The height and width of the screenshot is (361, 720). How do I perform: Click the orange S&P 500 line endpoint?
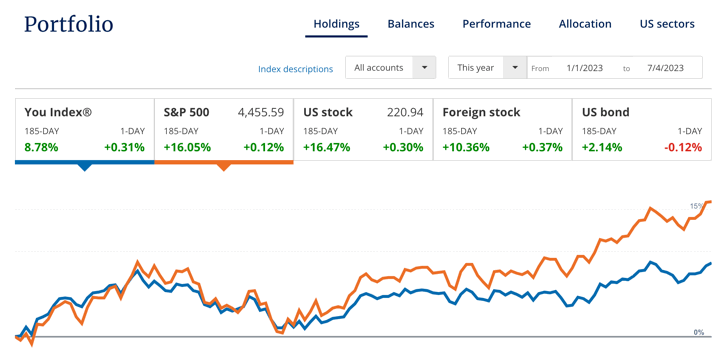click(x=709, y=202)
